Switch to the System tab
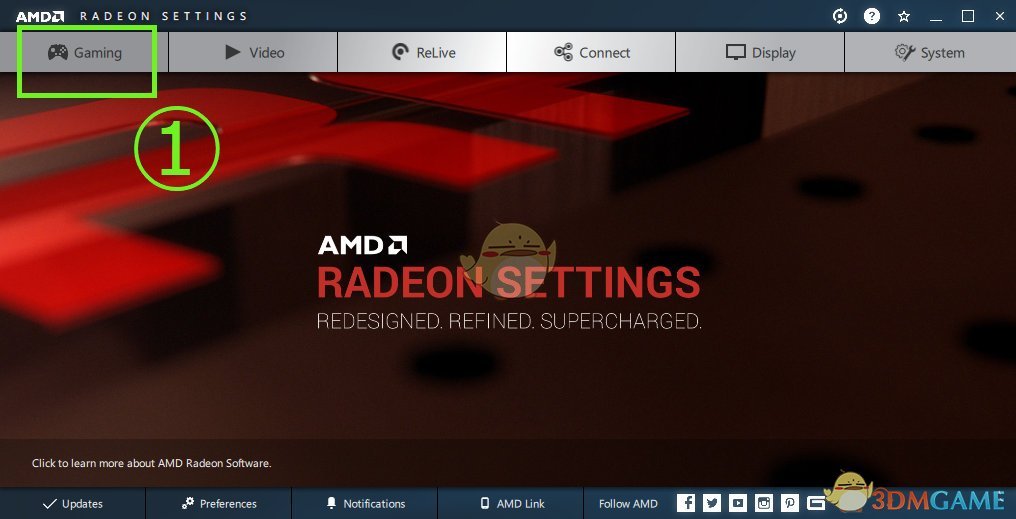The height and width of the screenshot is (519, 1016). [x=930, y=52]
